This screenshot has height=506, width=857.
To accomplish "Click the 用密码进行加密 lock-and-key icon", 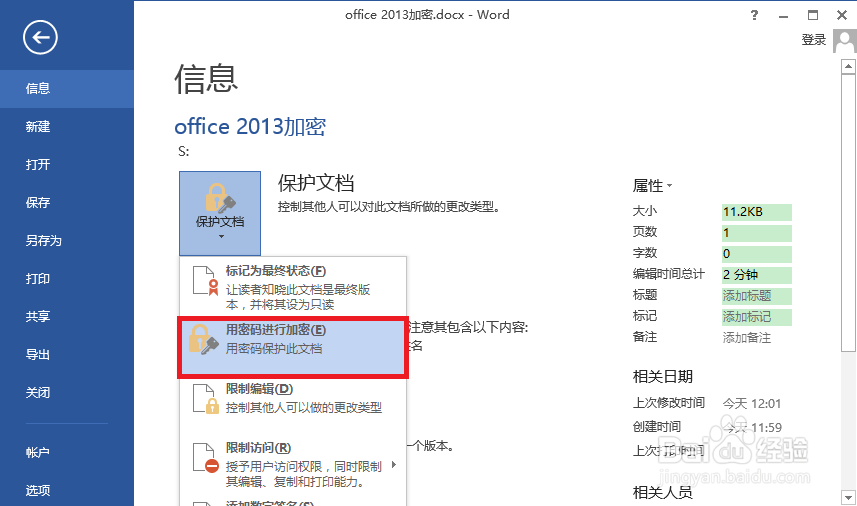I will (203, 339).
